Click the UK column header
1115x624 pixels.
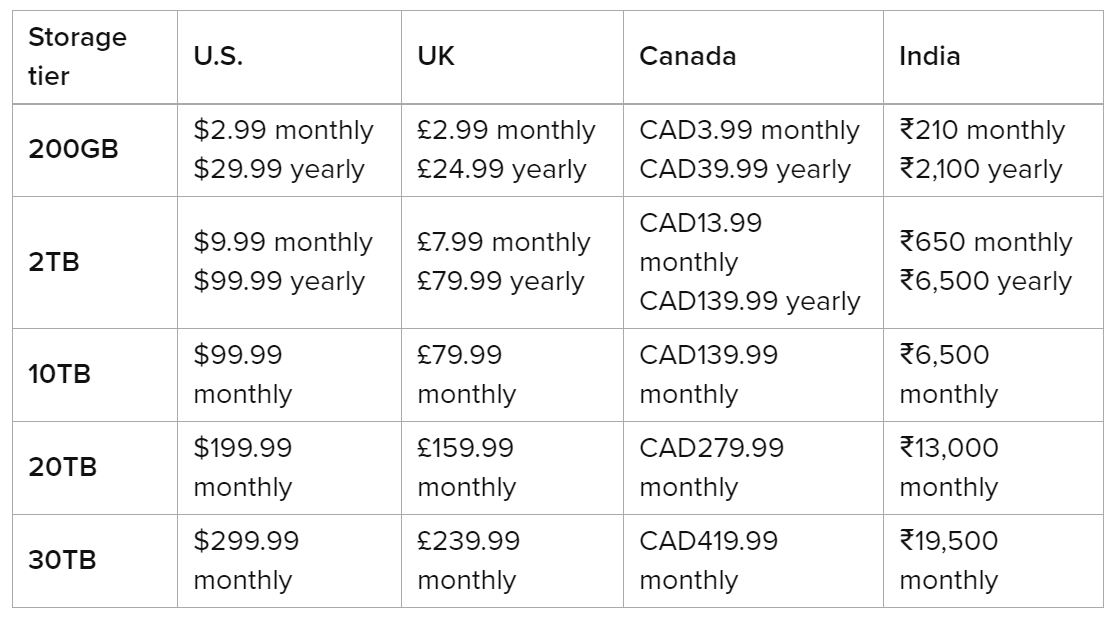coord(435,56)
